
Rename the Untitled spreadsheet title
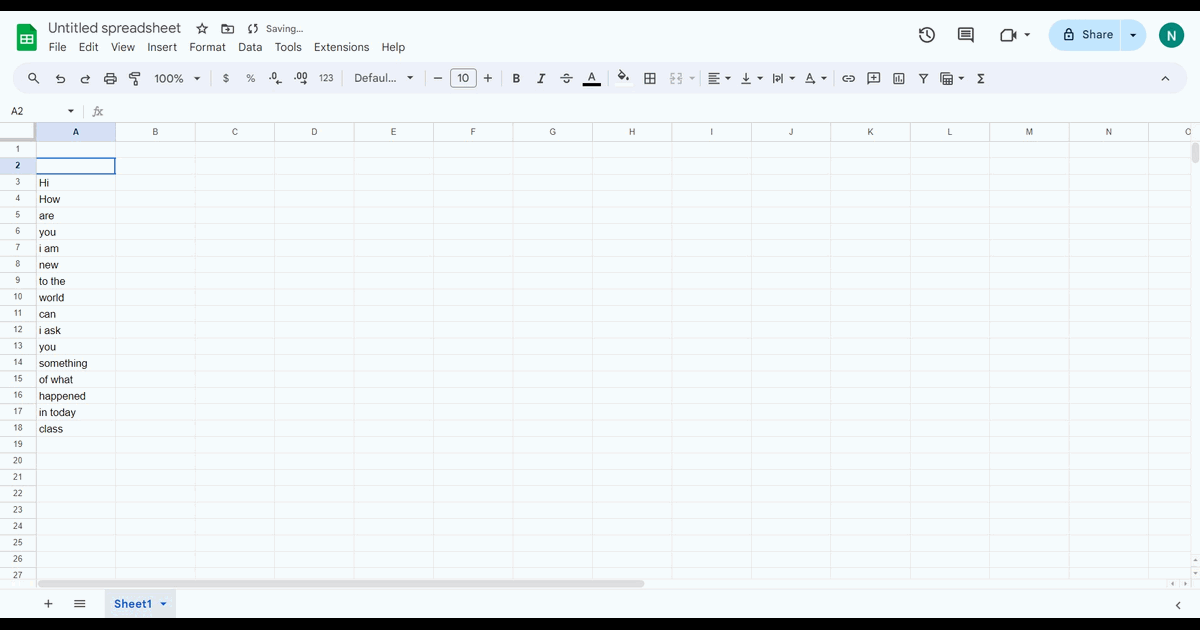115,28
